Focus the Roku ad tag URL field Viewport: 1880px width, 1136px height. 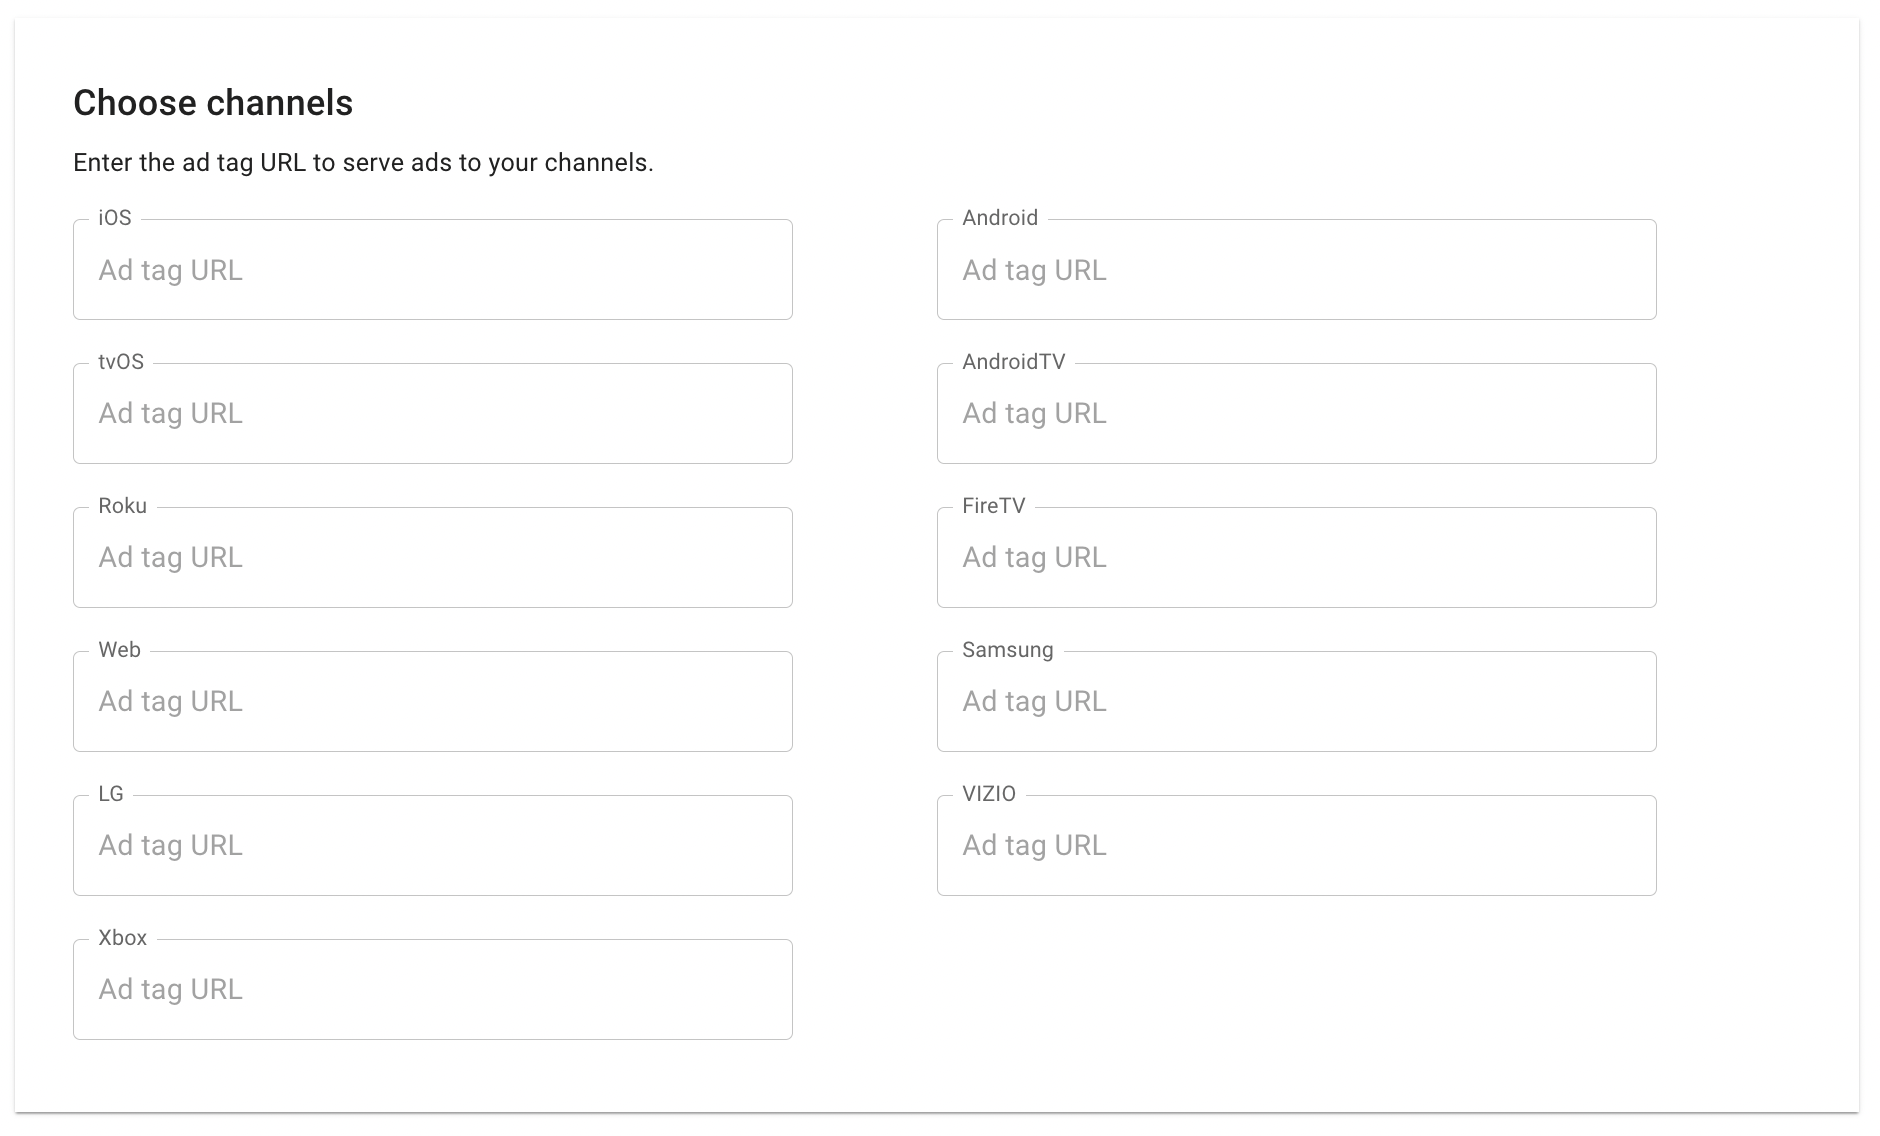click(433, 558)
